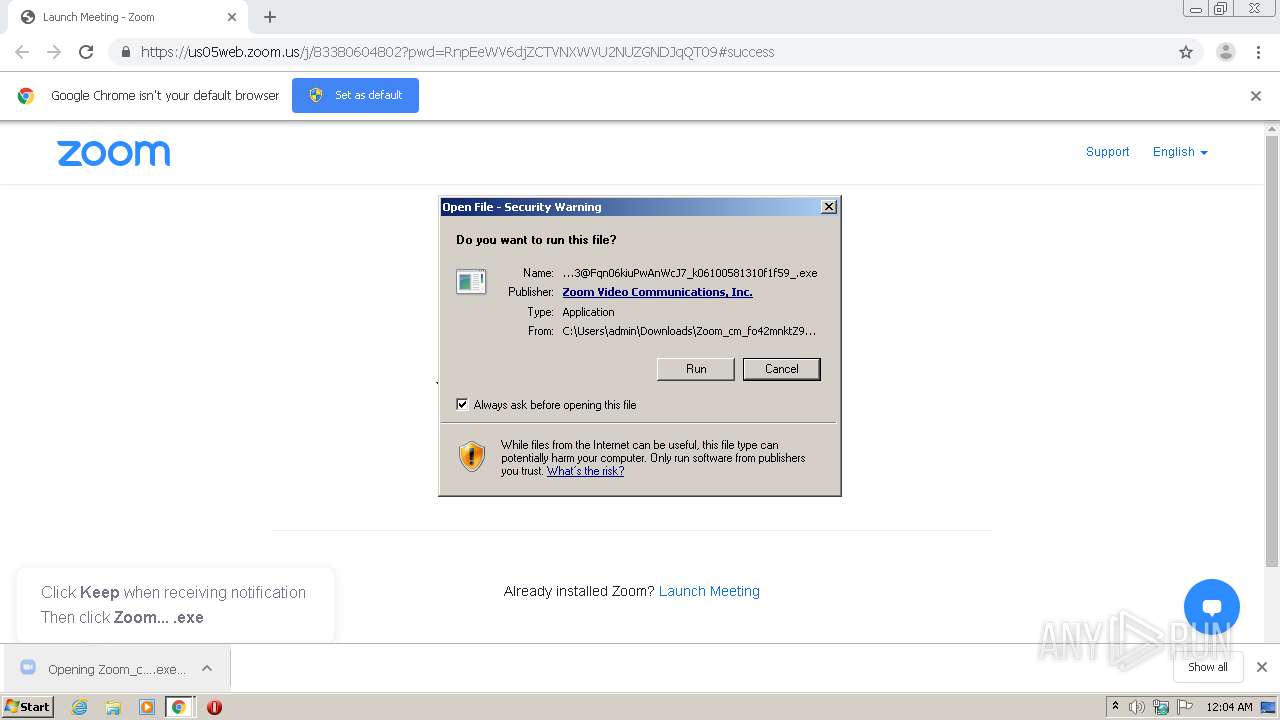Expand the English language dropdown
The image size is (1280, 720).
[1180, 152]
